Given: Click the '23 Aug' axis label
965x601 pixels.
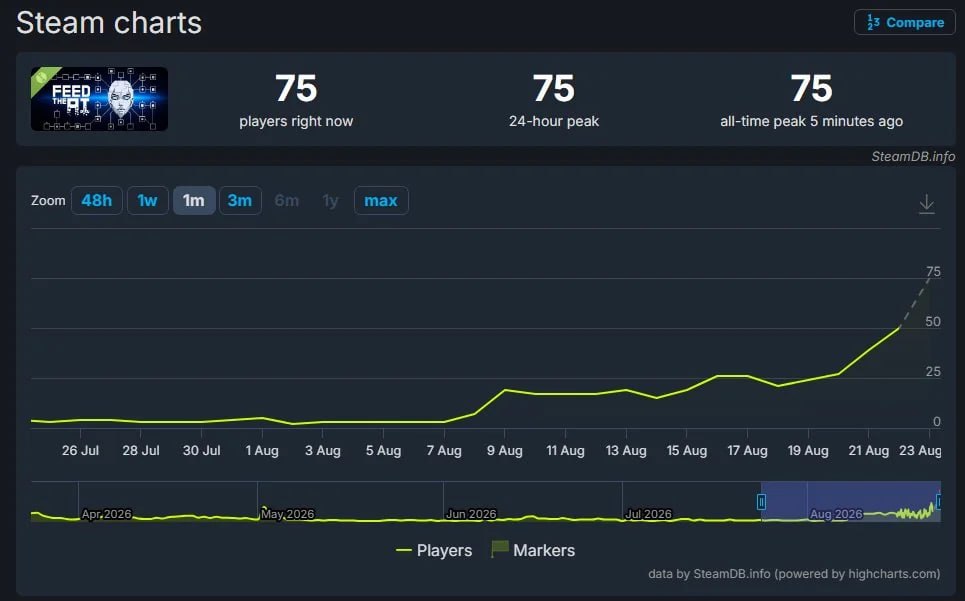Looking at the screenshot, I should pos(920,450).
